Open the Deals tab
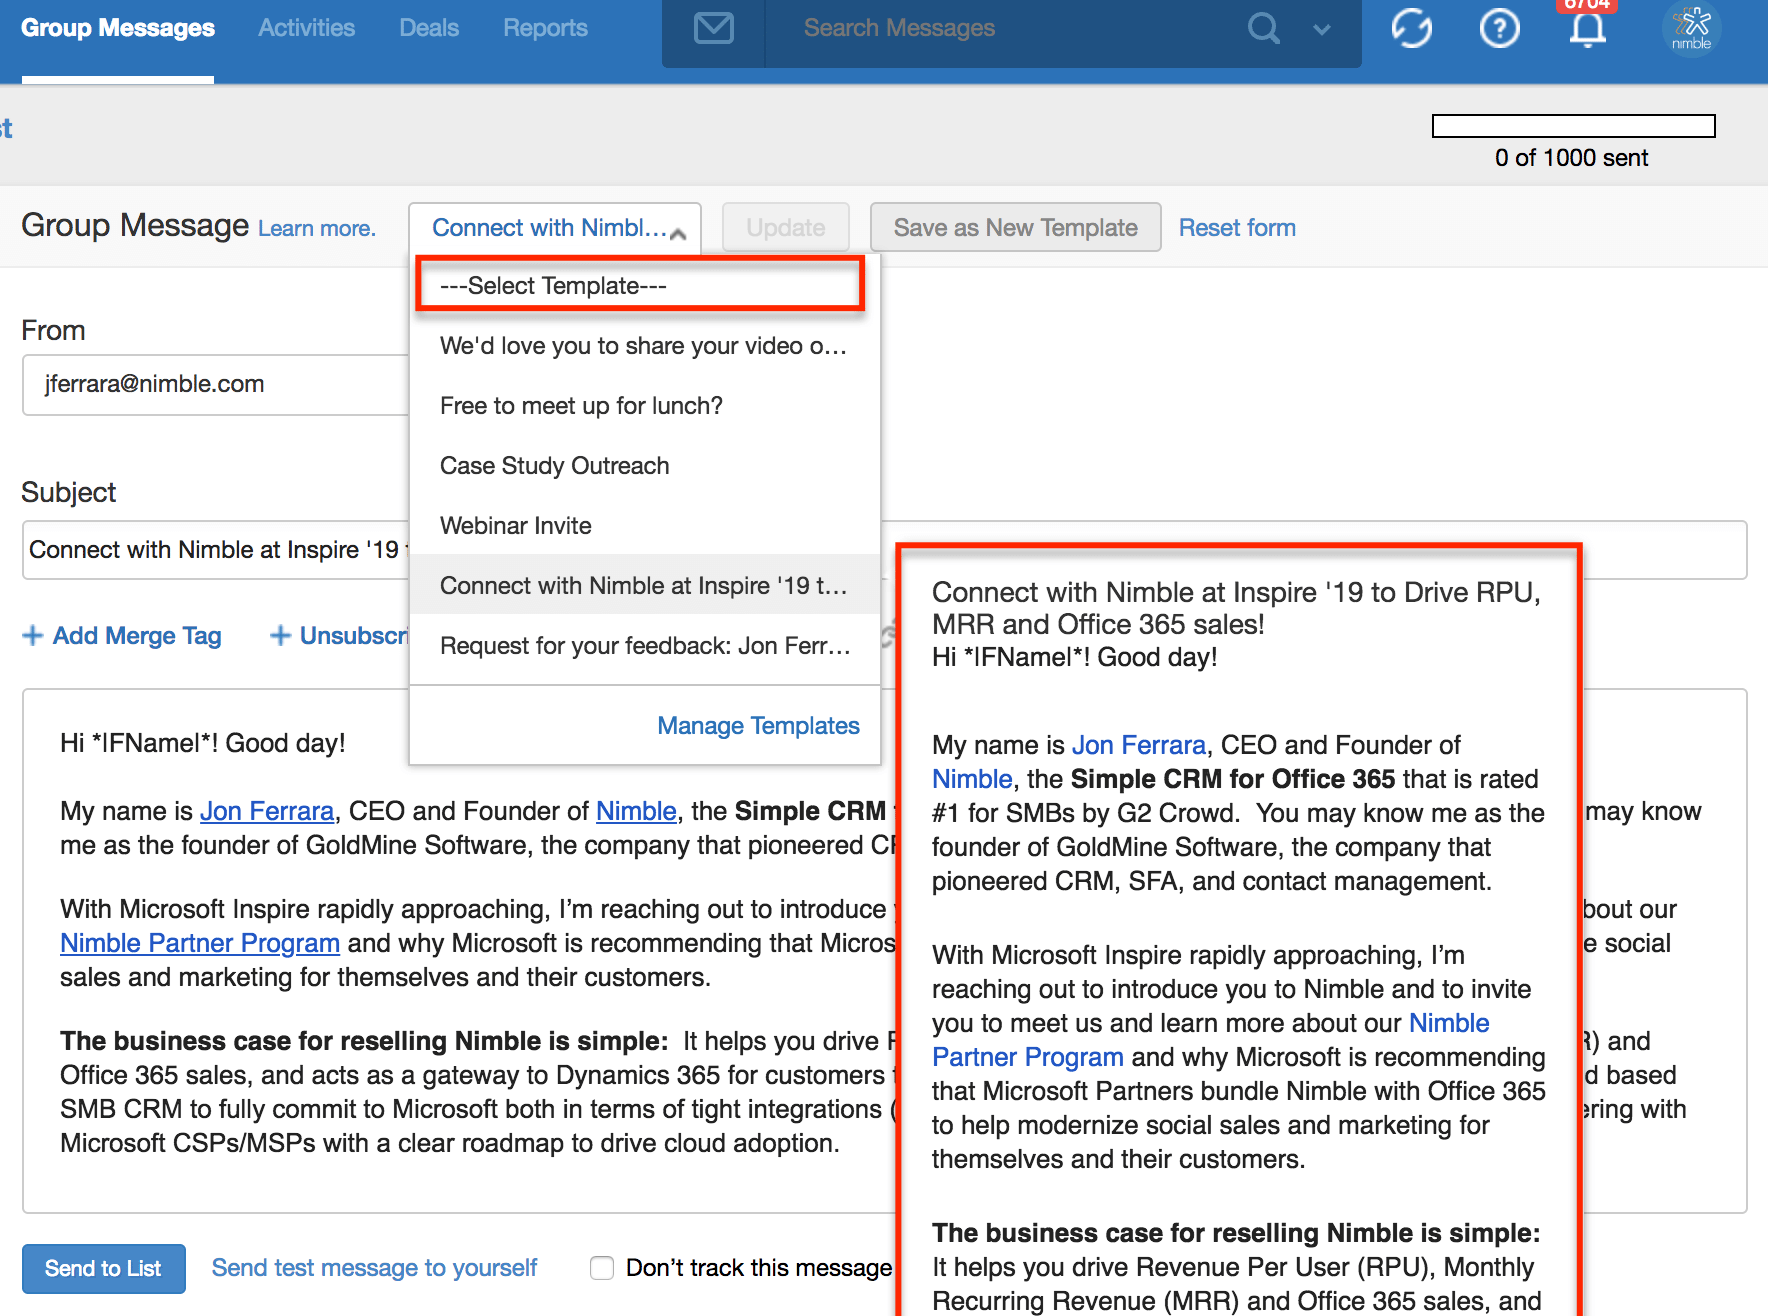The height and width of the screenshot is (1316, 1768). [x=428, y=28]
